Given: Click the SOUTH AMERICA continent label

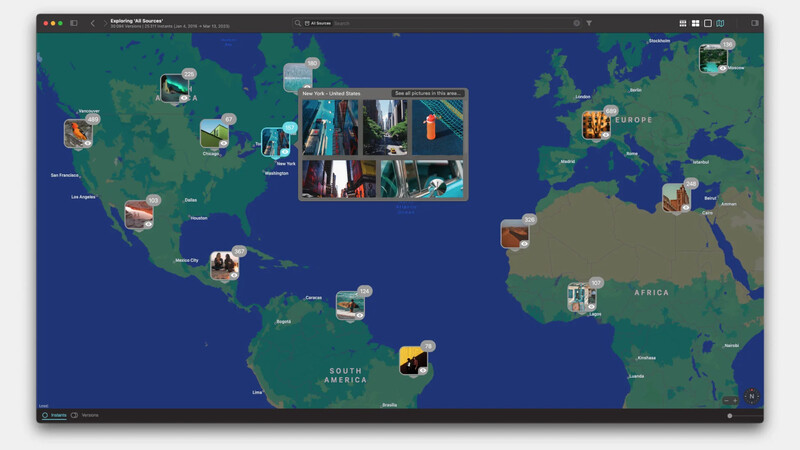Looking at the screenshot, I should (x=345, y=376).
